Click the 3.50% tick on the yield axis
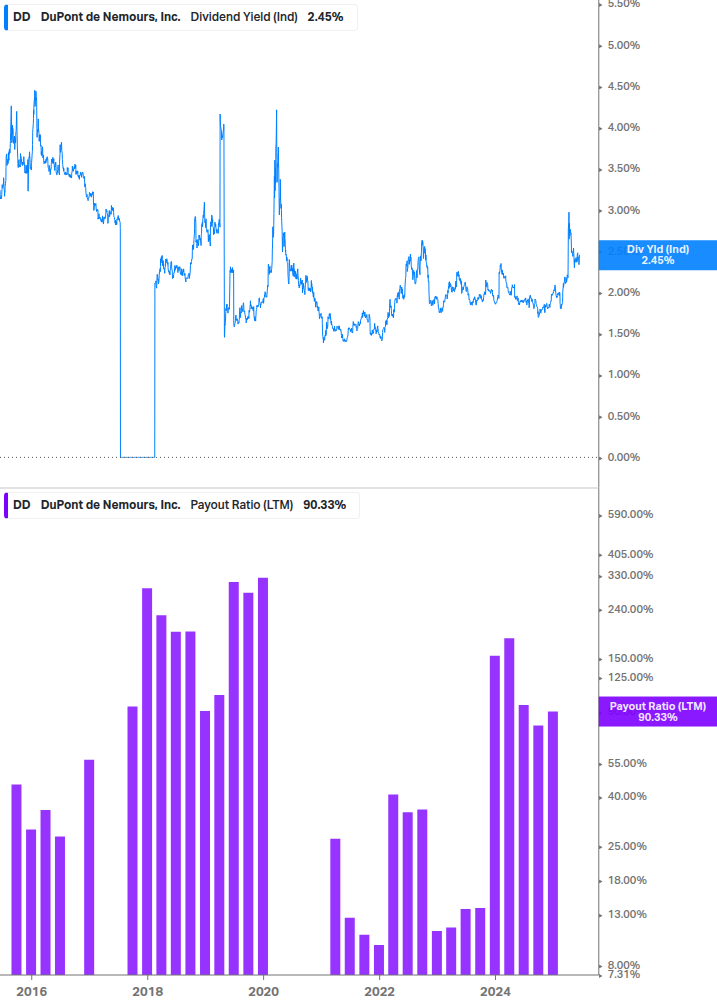Viewport: 717px width, 1005px height. click(x=623, y=169)
